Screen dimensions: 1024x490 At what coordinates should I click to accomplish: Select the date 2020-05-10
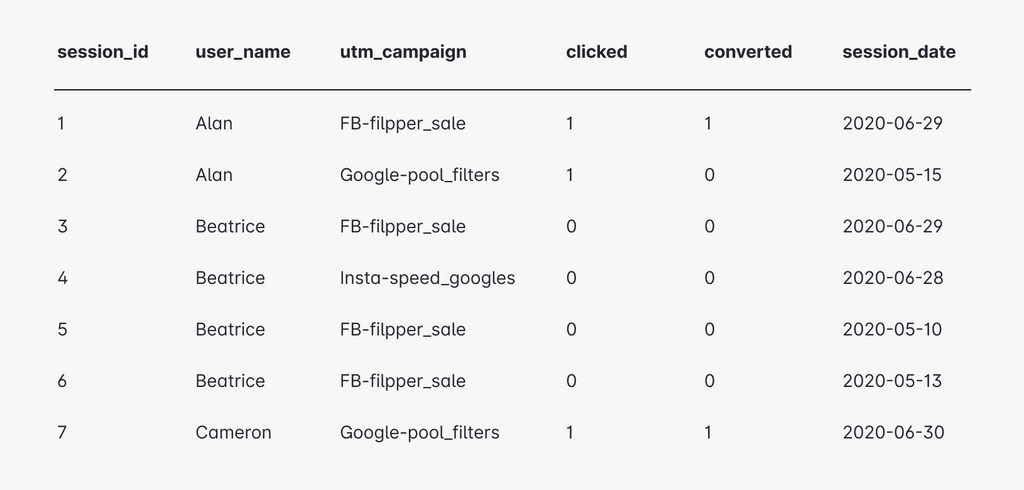pos(892,330)
